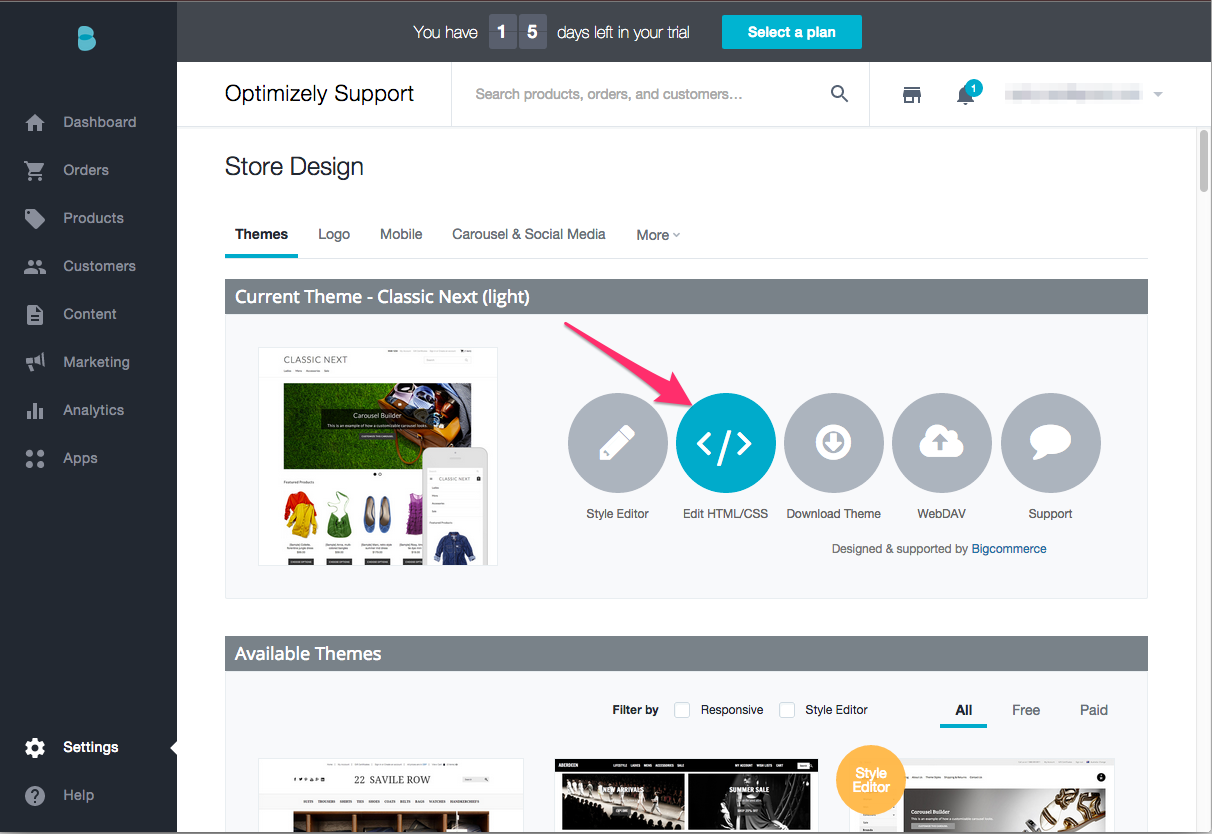The image size is (1212, 834).
Task: Open the Help menu label
Action: coord(79,795)
